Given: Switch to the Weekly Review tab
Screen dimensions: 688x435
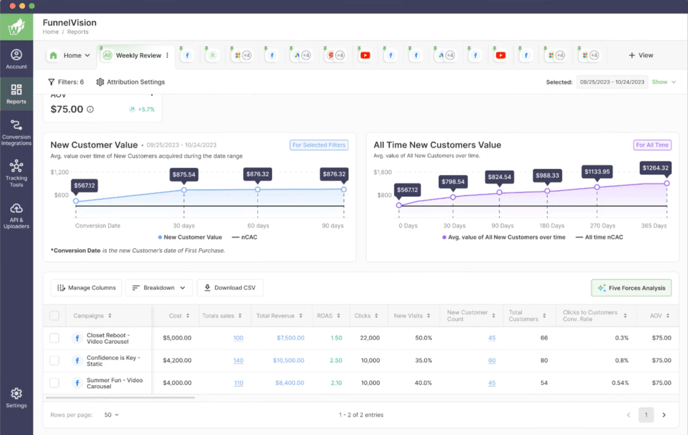Looking at the screenshot, I should pyautogui.click(x=132, y=56).
